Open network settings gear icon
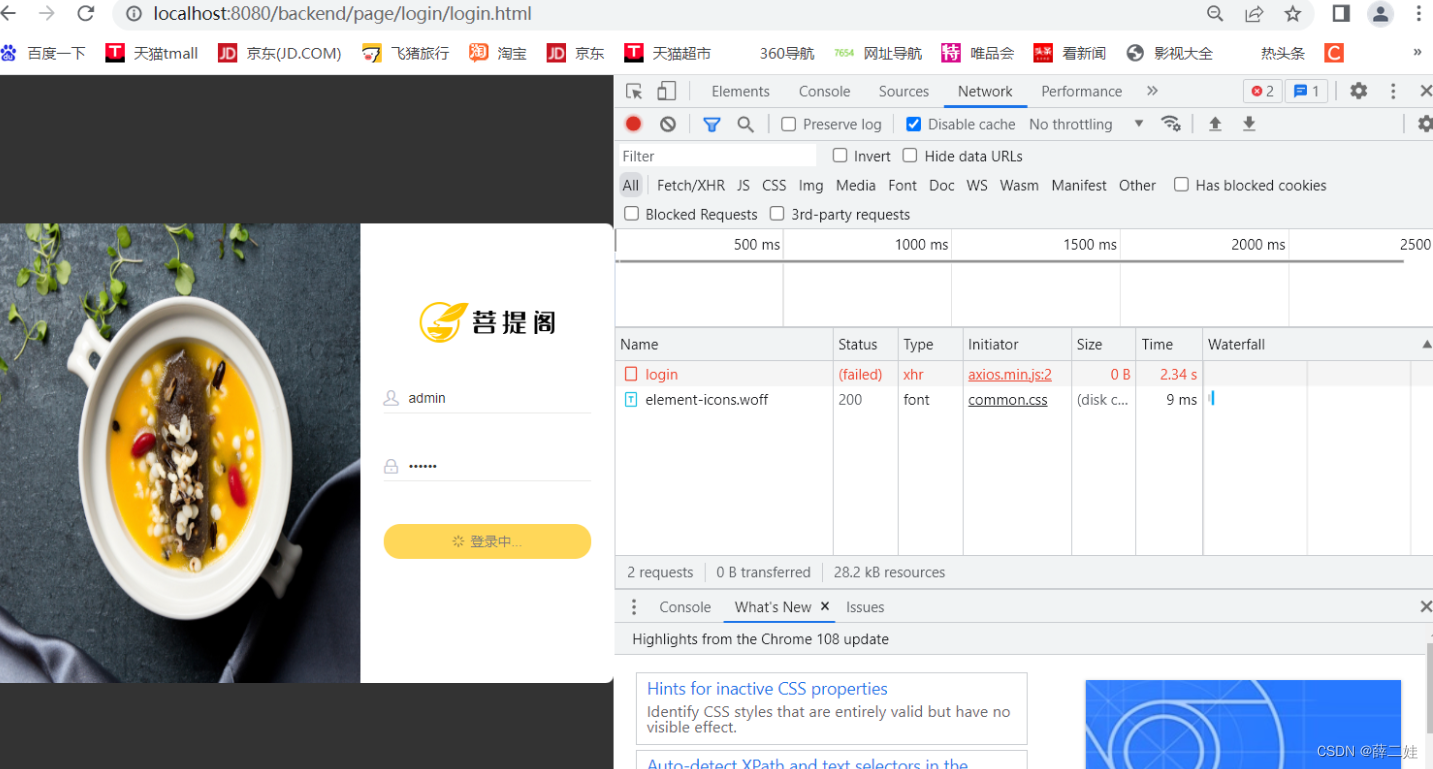Viewport: 1433px width, 769px height. click(1425, 124)
